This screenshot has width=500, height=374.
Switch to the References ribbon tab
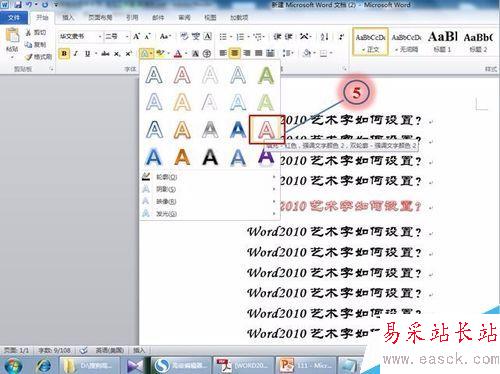pos(132,17)
